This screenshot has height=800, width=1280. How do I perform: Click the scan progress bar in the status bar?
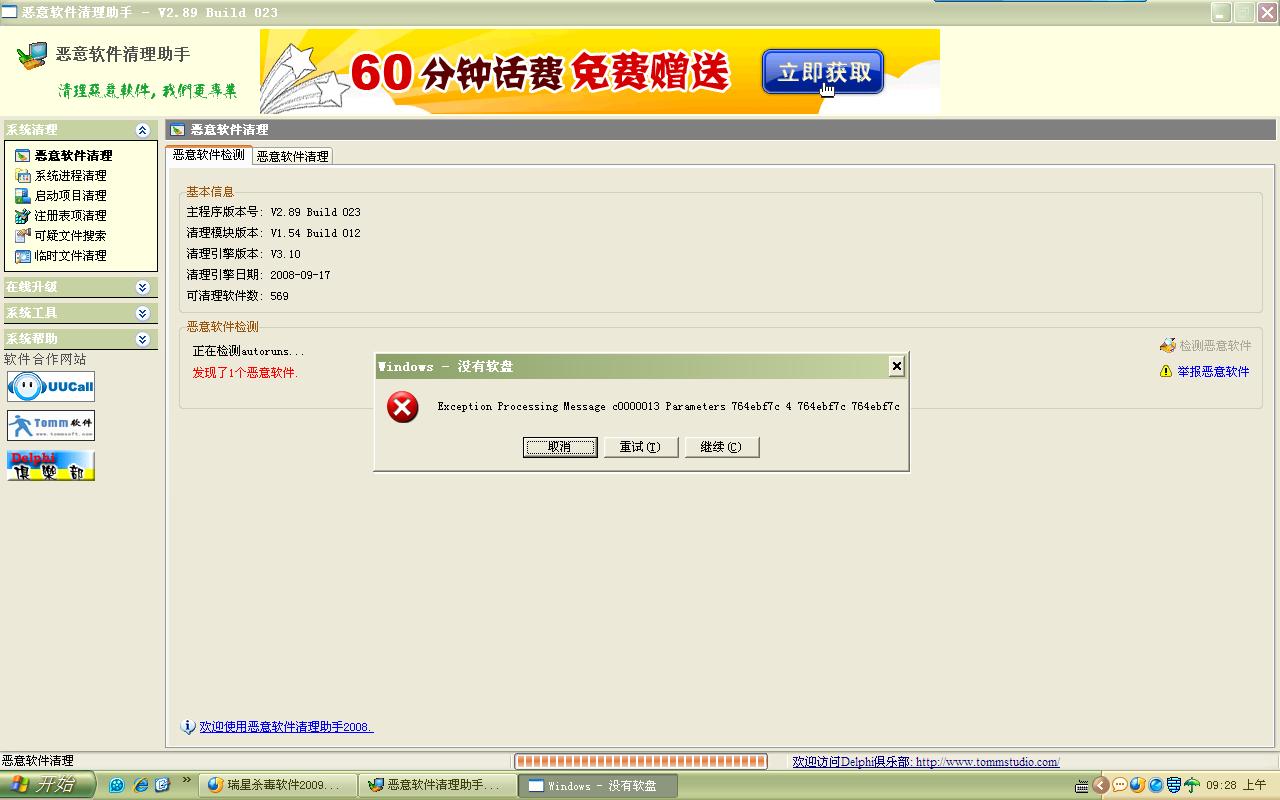[x=640, y=762]
